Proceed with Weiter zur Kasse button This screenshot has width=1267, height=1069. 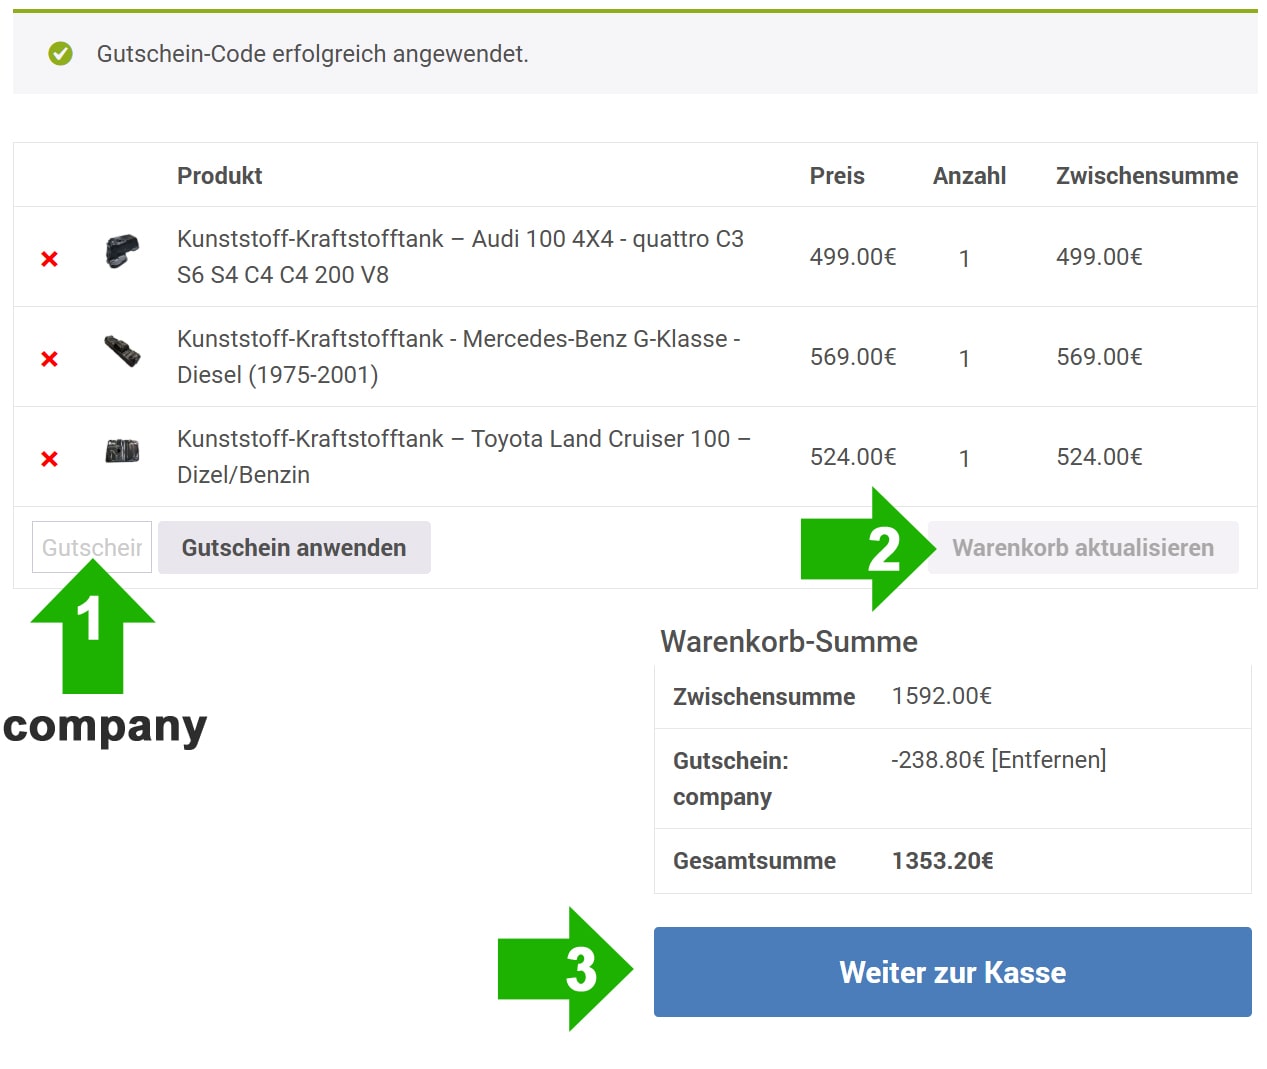pos(952,972)
